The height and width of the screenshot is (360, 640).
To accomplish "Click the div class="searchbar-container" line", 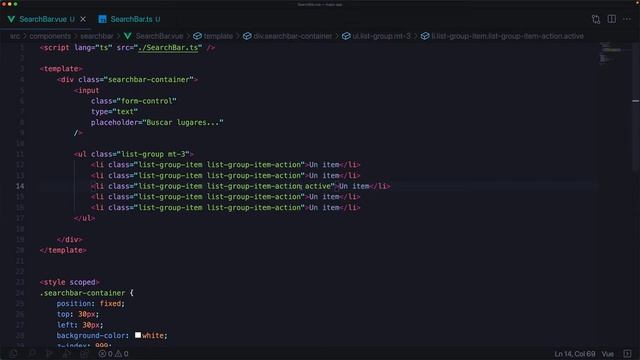I will [127, 80].
